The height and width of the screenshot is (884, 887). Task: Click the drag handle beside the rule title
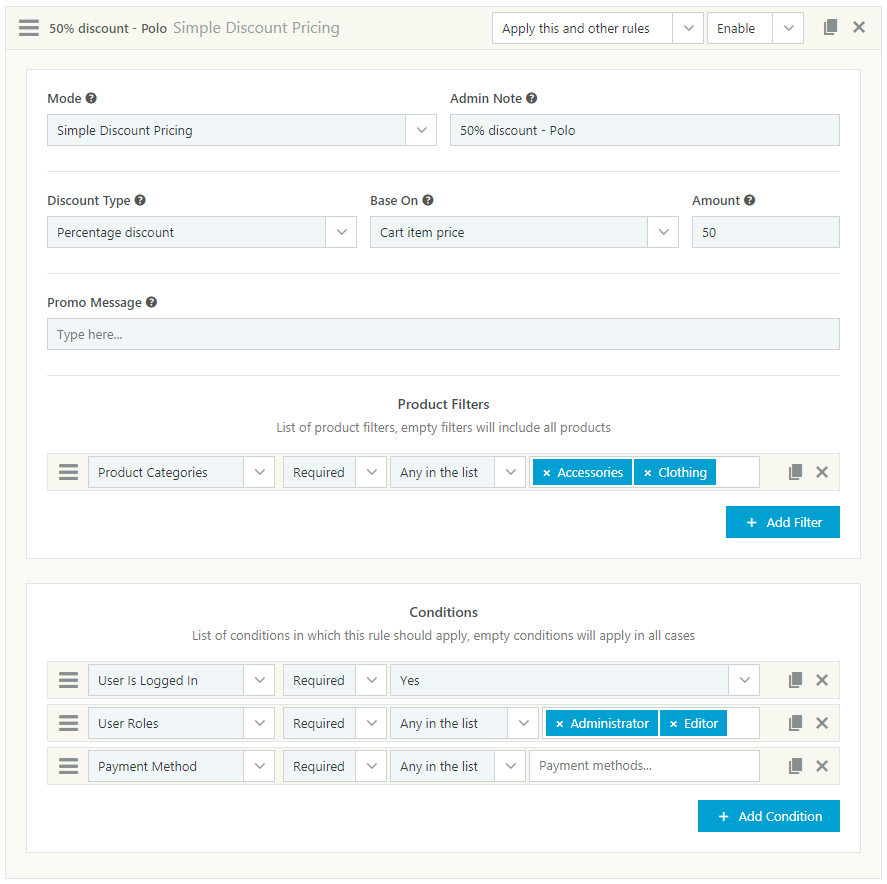point(29,28)
